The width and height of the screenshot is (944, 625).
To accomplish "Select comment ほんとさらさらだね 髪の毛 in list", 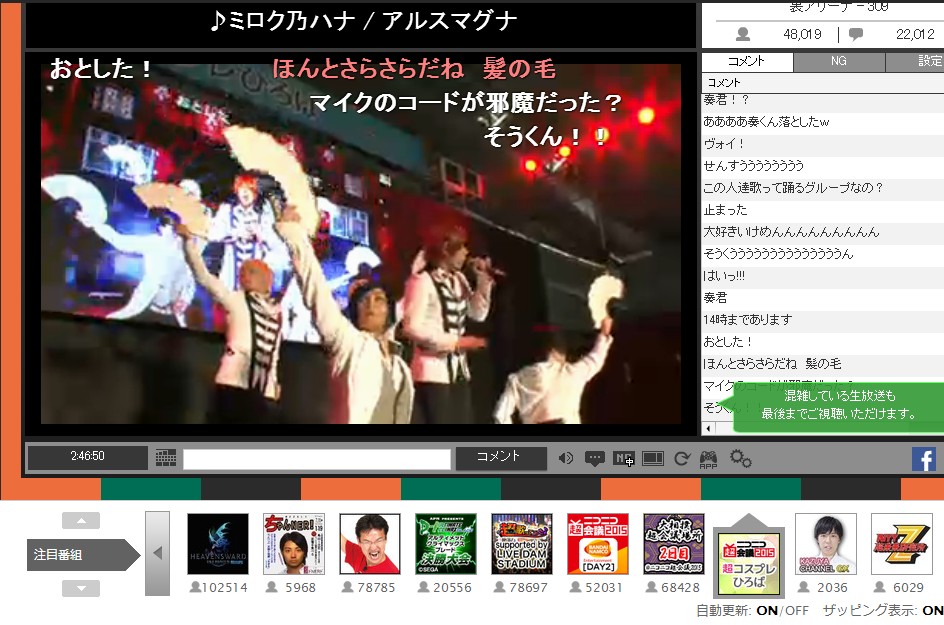I will coord(822,364).
